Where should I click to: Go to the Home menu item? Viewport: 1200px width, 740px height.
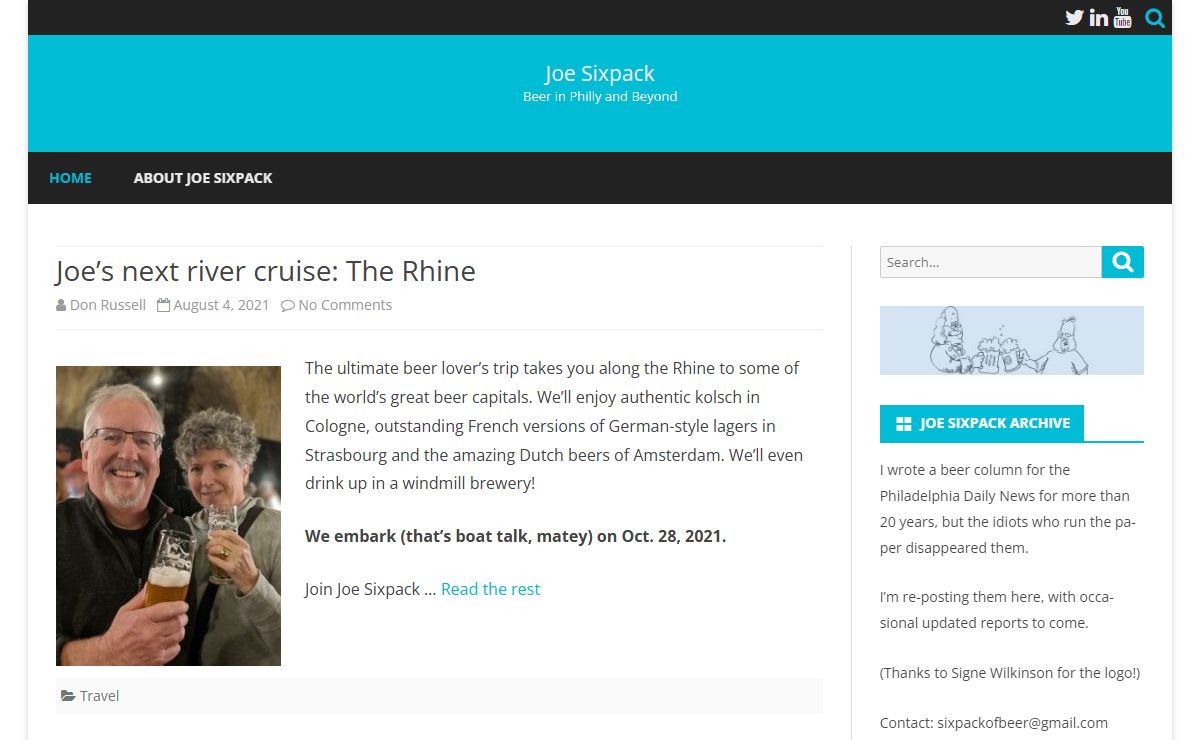(x=70, y=178)
